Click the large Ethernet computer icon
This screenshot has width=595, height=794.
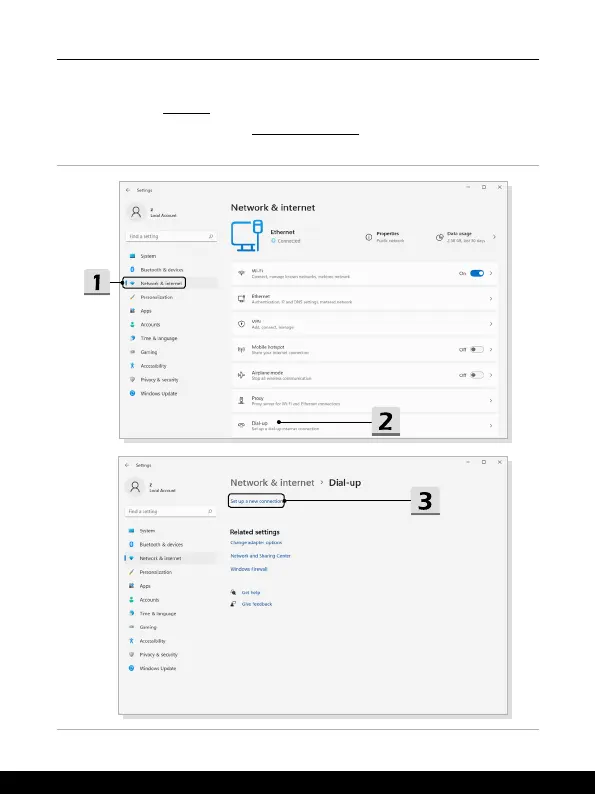pyautogui.click(x=247, y=235)
